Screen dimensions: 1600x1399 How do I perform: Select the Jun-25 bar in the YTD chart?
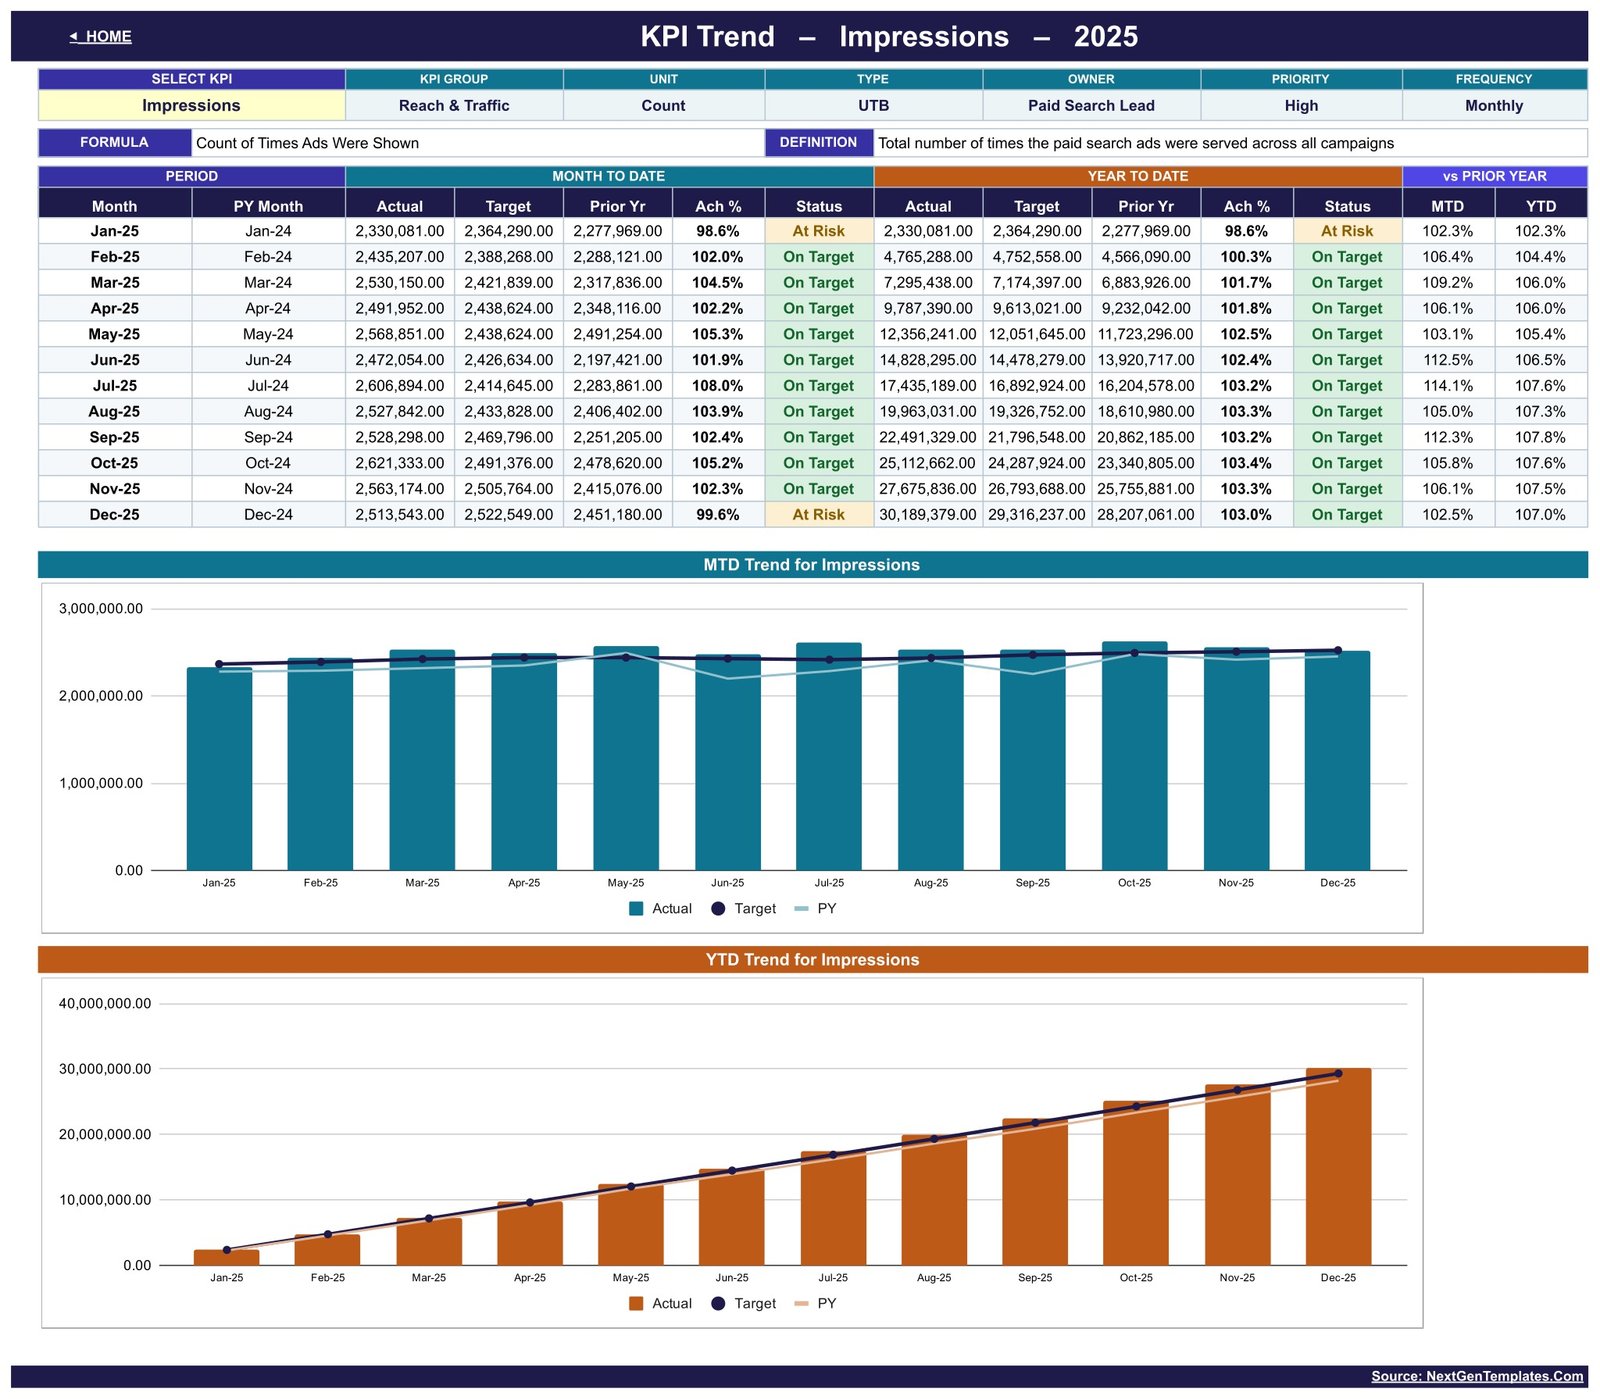732,1218
